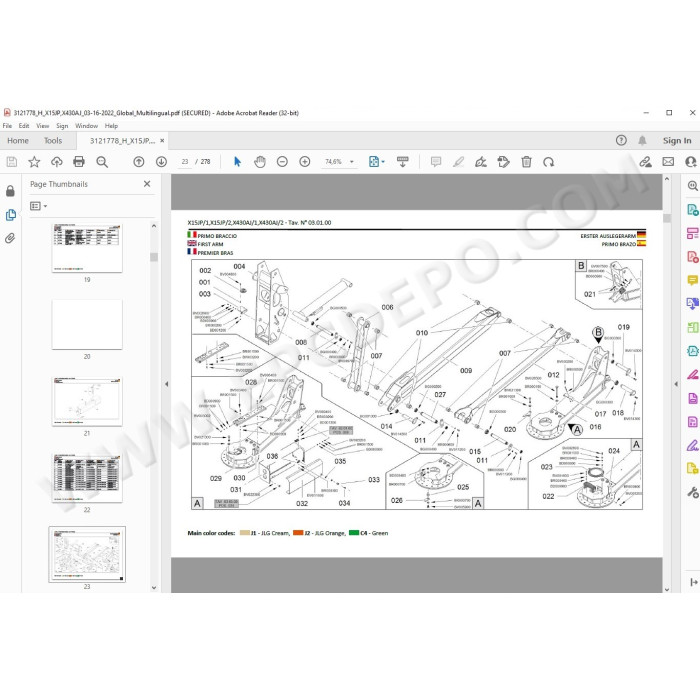This screenshot has height=700, width=700.
Task: Click the thumbnails panel scroll-down arrow
Action: pos(154,588)
